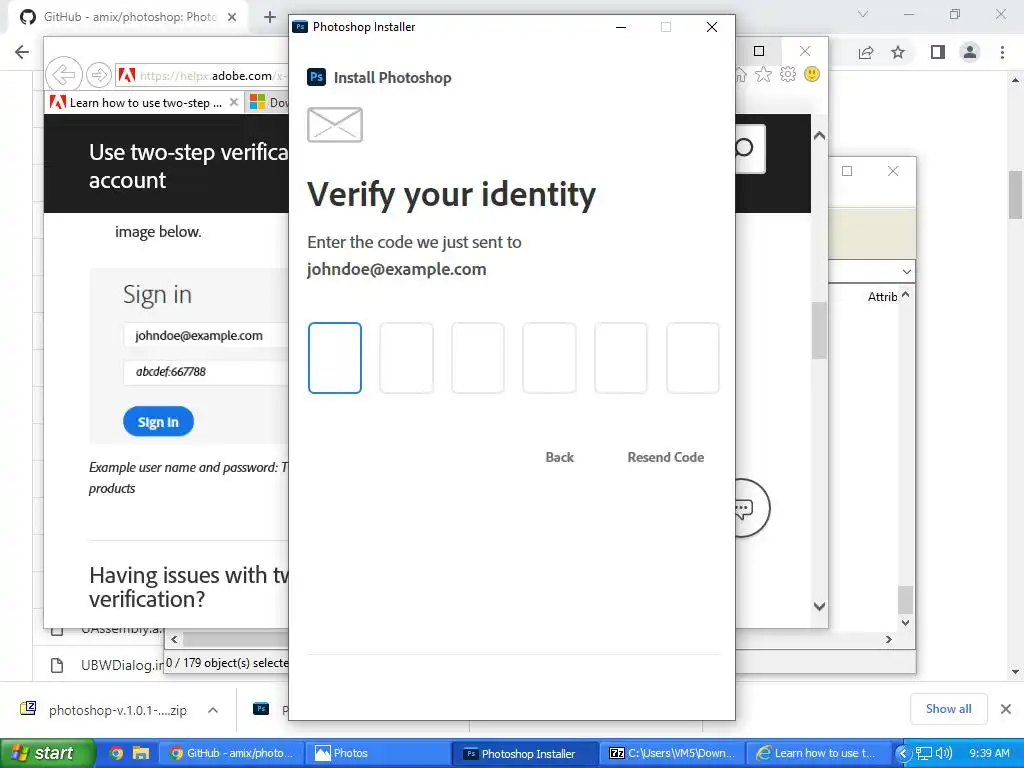The image size is (1024, 768).
Task: Click the password field showing abcdef:667788
Action: tap(206, 372)
